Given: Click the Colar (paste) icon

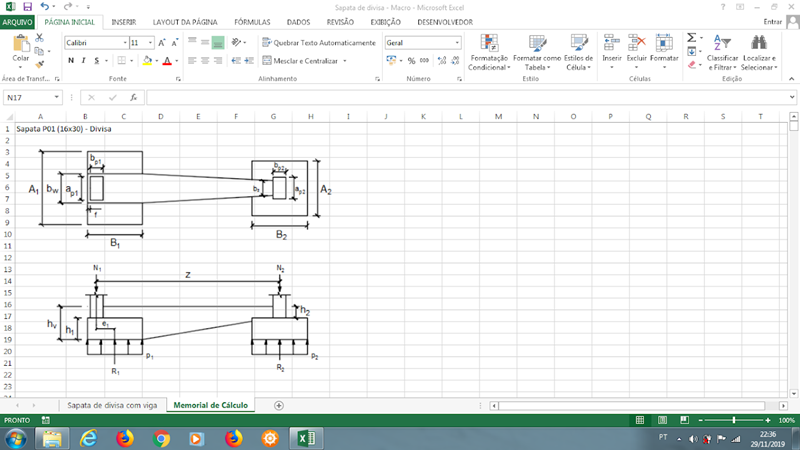Looking at the screenshot, I should [20, 47].
